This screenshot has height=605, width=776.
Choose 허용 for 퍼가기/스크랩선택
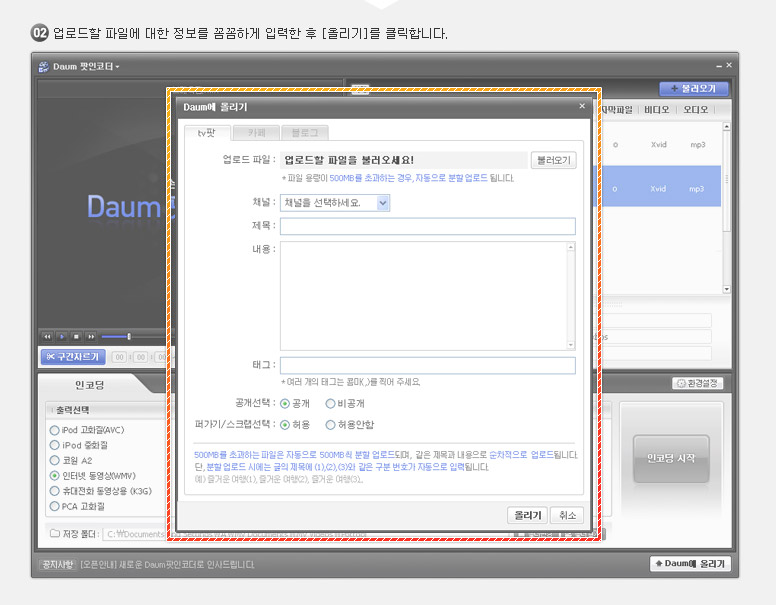[x=285, y=425]
